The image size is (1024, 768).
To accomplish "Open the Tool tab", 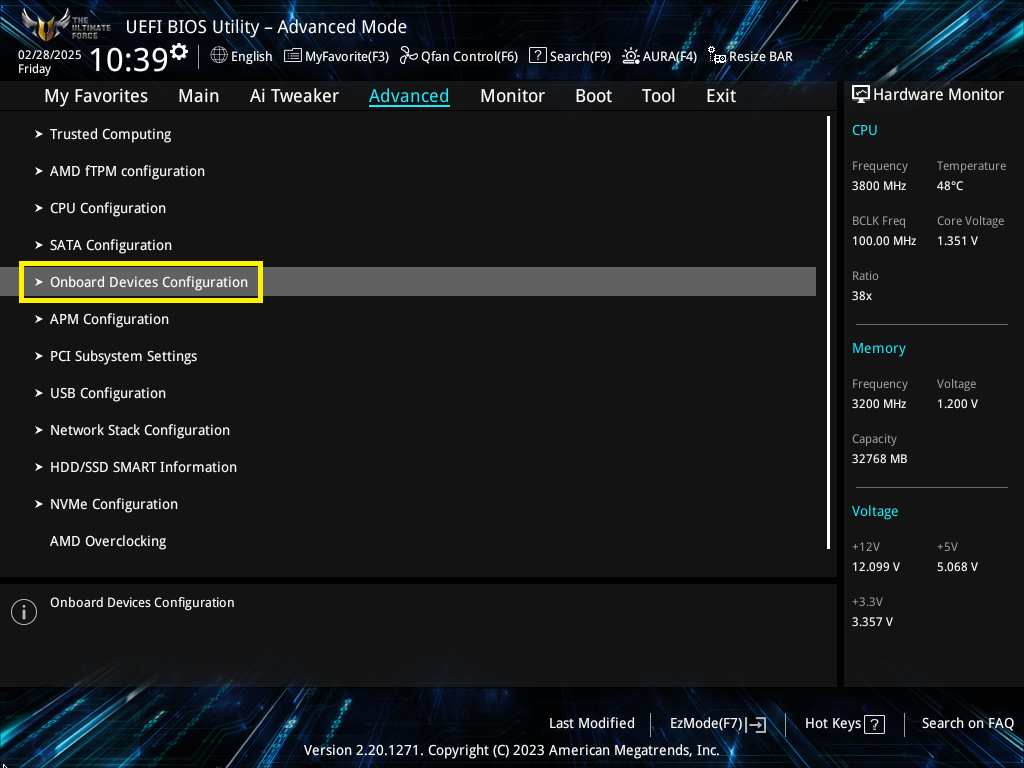I will (x=658, y=96).
